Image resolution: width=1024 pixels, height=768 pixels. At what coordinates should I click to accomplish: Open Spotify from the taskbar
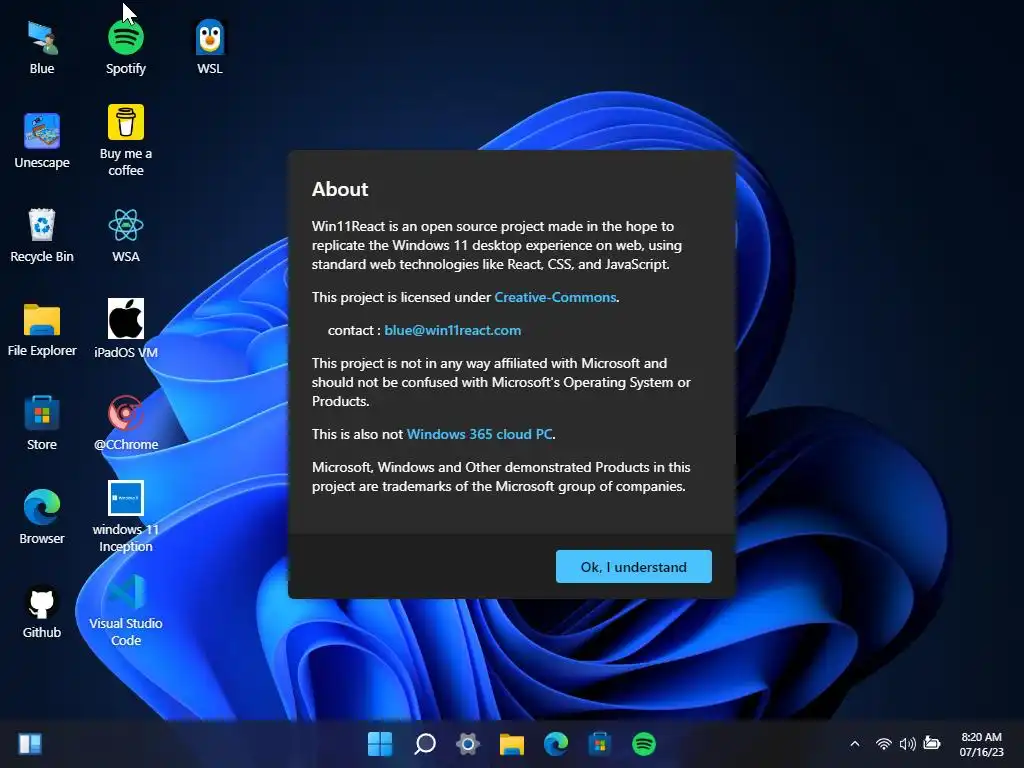tap(644, 744)
